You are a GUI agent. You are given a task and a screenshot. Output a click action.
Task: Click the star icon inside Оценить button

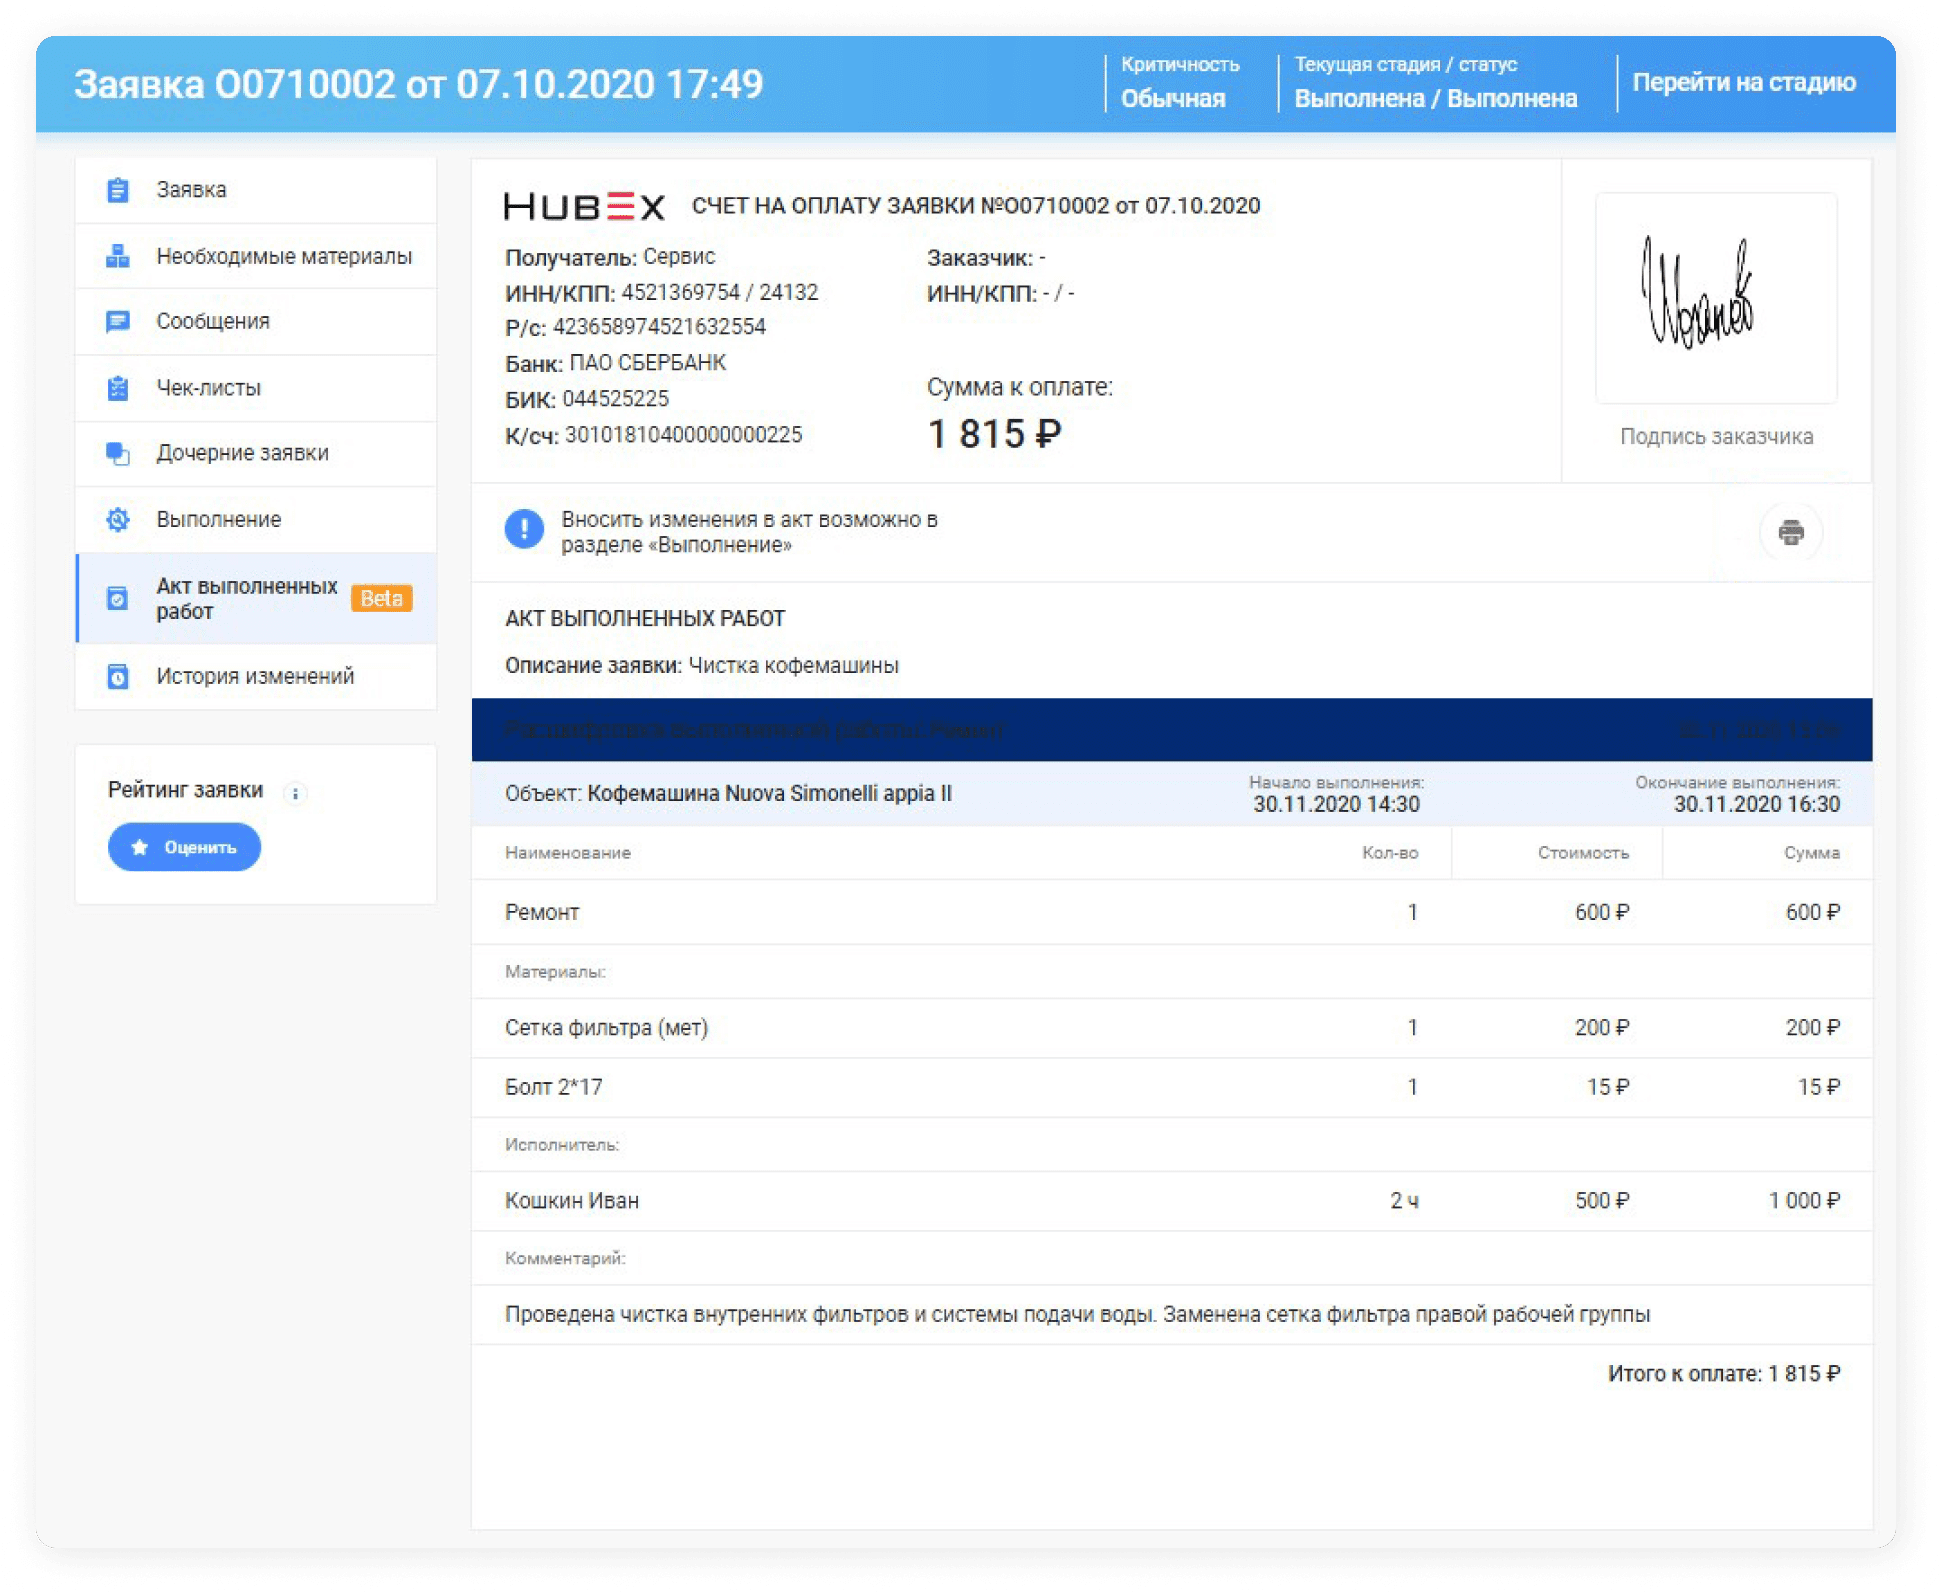[x=140, y=846]
